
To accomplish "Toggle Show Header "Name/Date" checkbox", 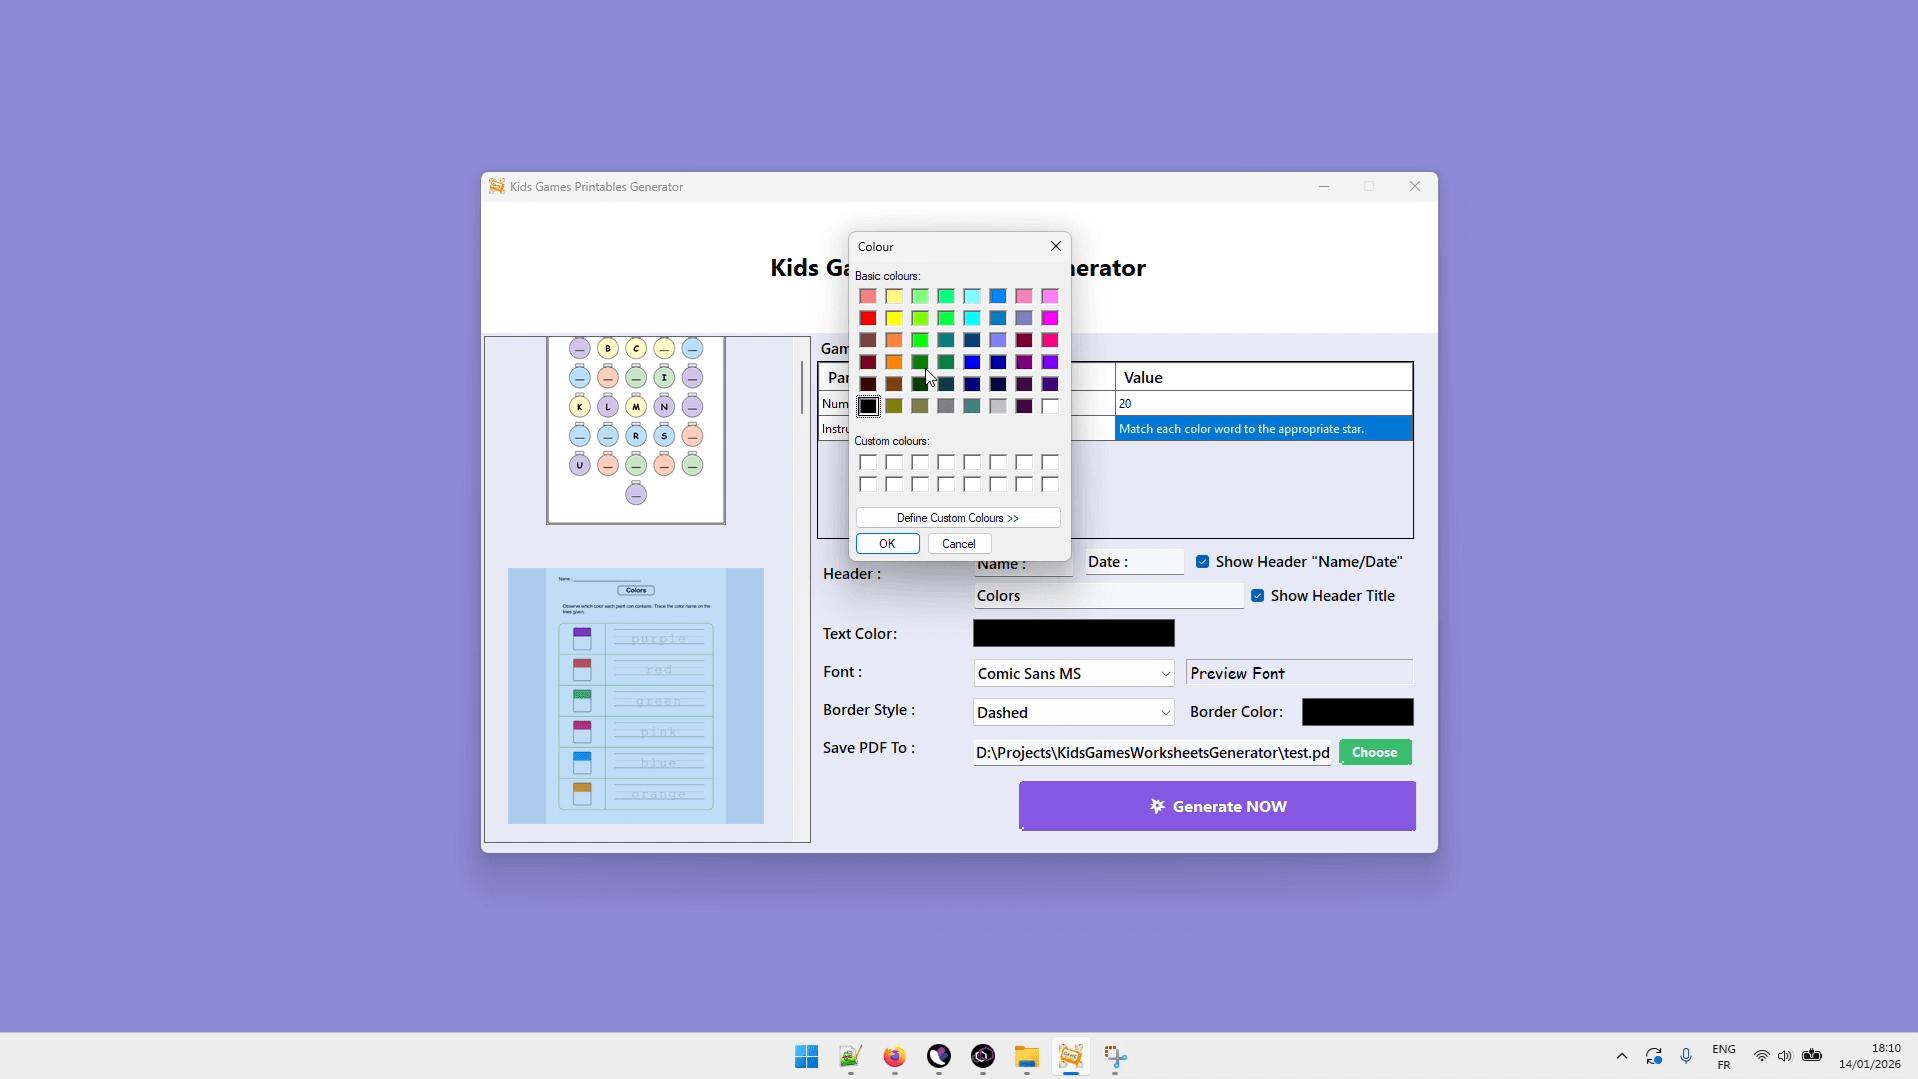I will 1203,562.
